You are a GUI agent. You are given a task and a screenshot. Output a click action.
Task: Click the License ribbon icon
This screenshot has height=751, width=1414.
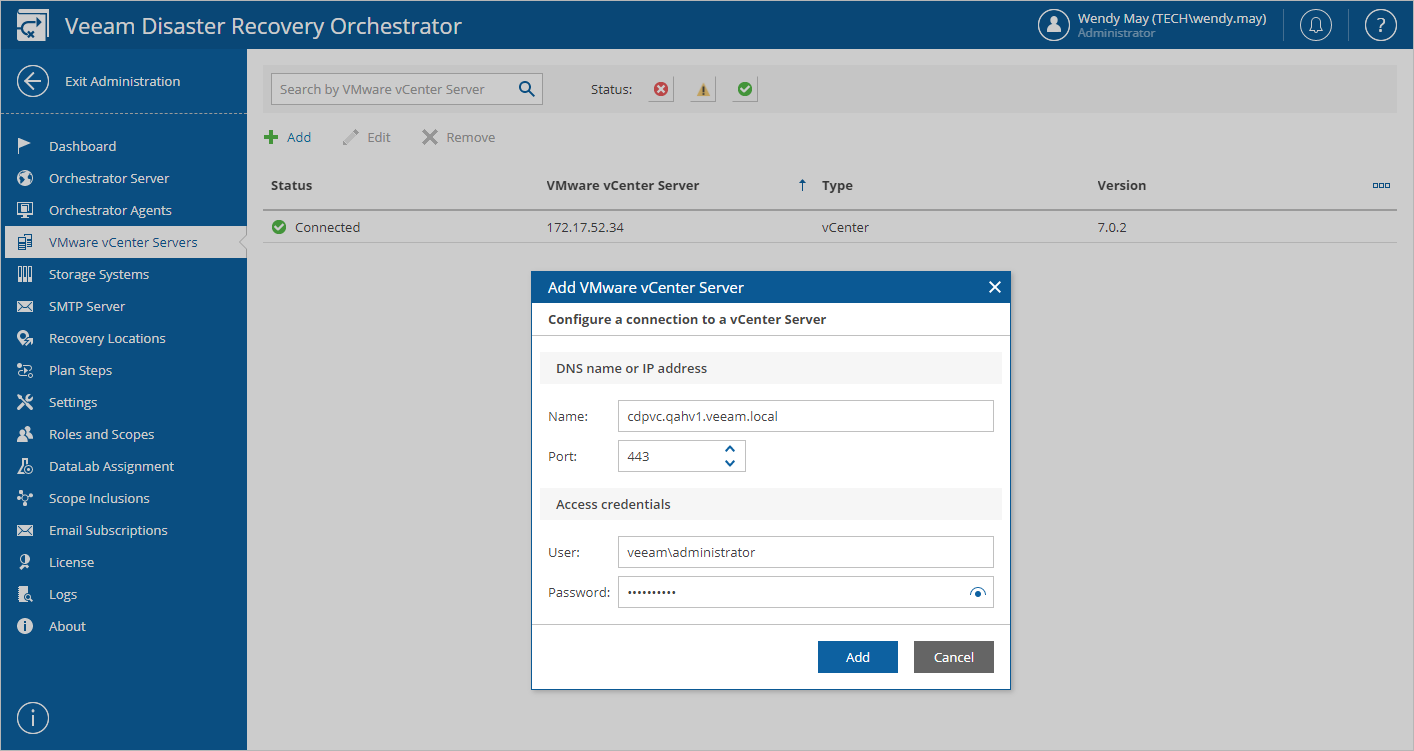[26, 562]
